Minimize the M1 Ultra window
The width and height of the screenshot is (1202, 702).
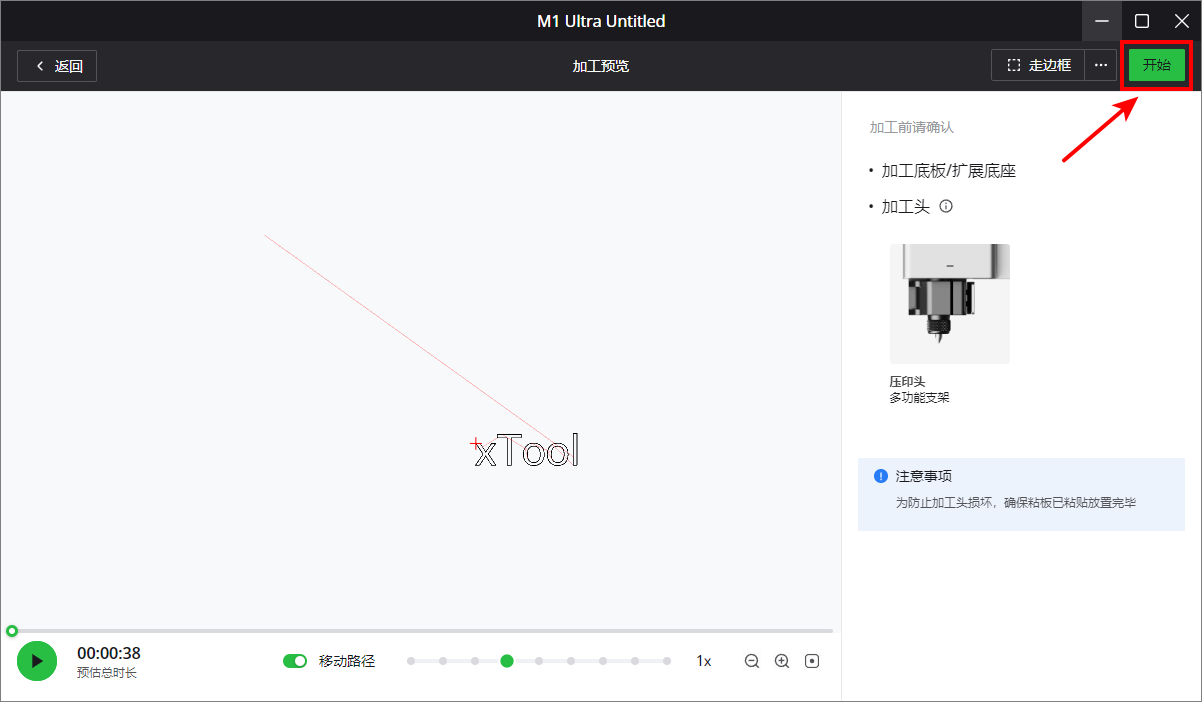coord(1102,20)
